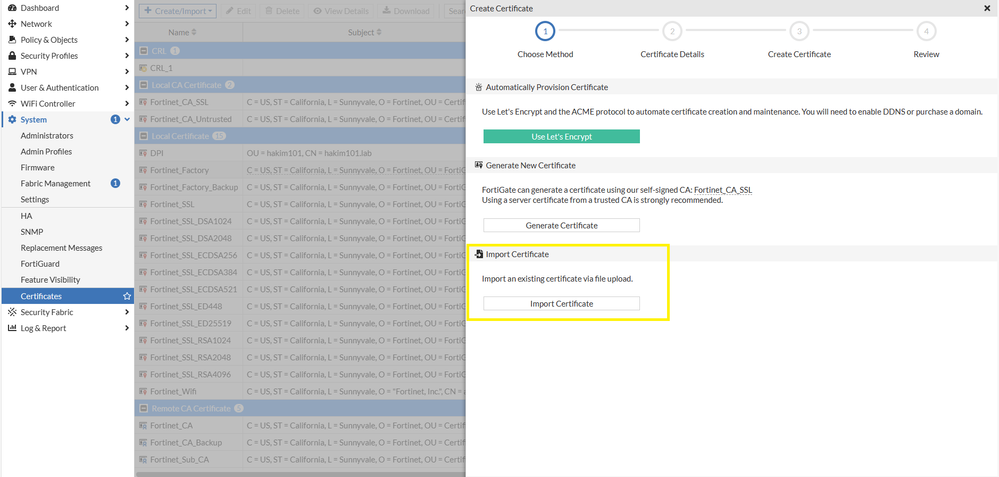
Task: Open the Create/Import dropdown
Action: [x=178, y=11]
